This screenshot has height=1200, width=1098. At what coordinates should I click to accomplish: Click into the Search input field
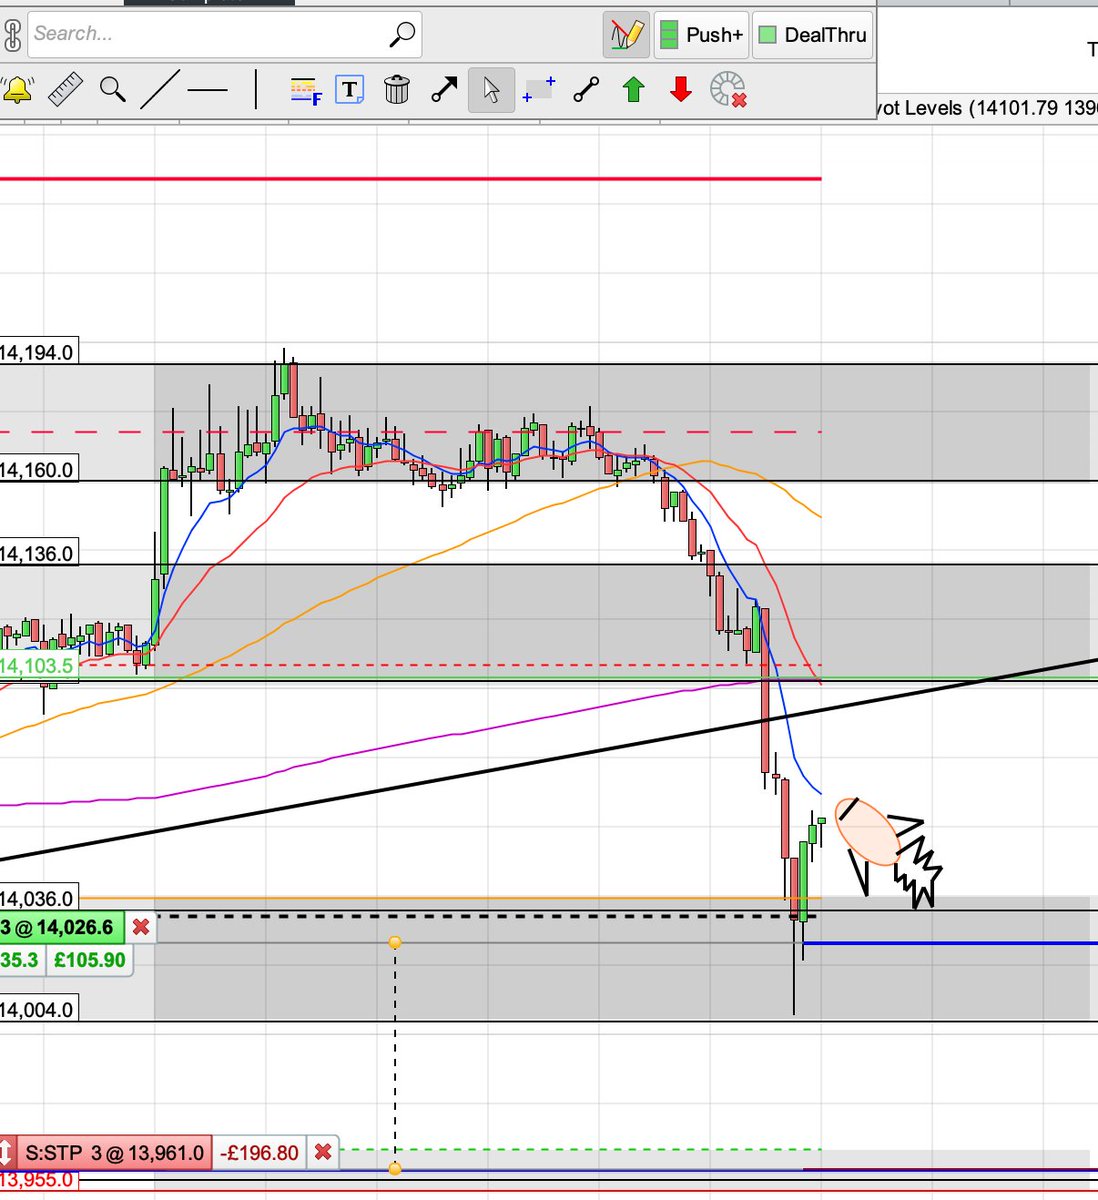(x=224, y=34)
